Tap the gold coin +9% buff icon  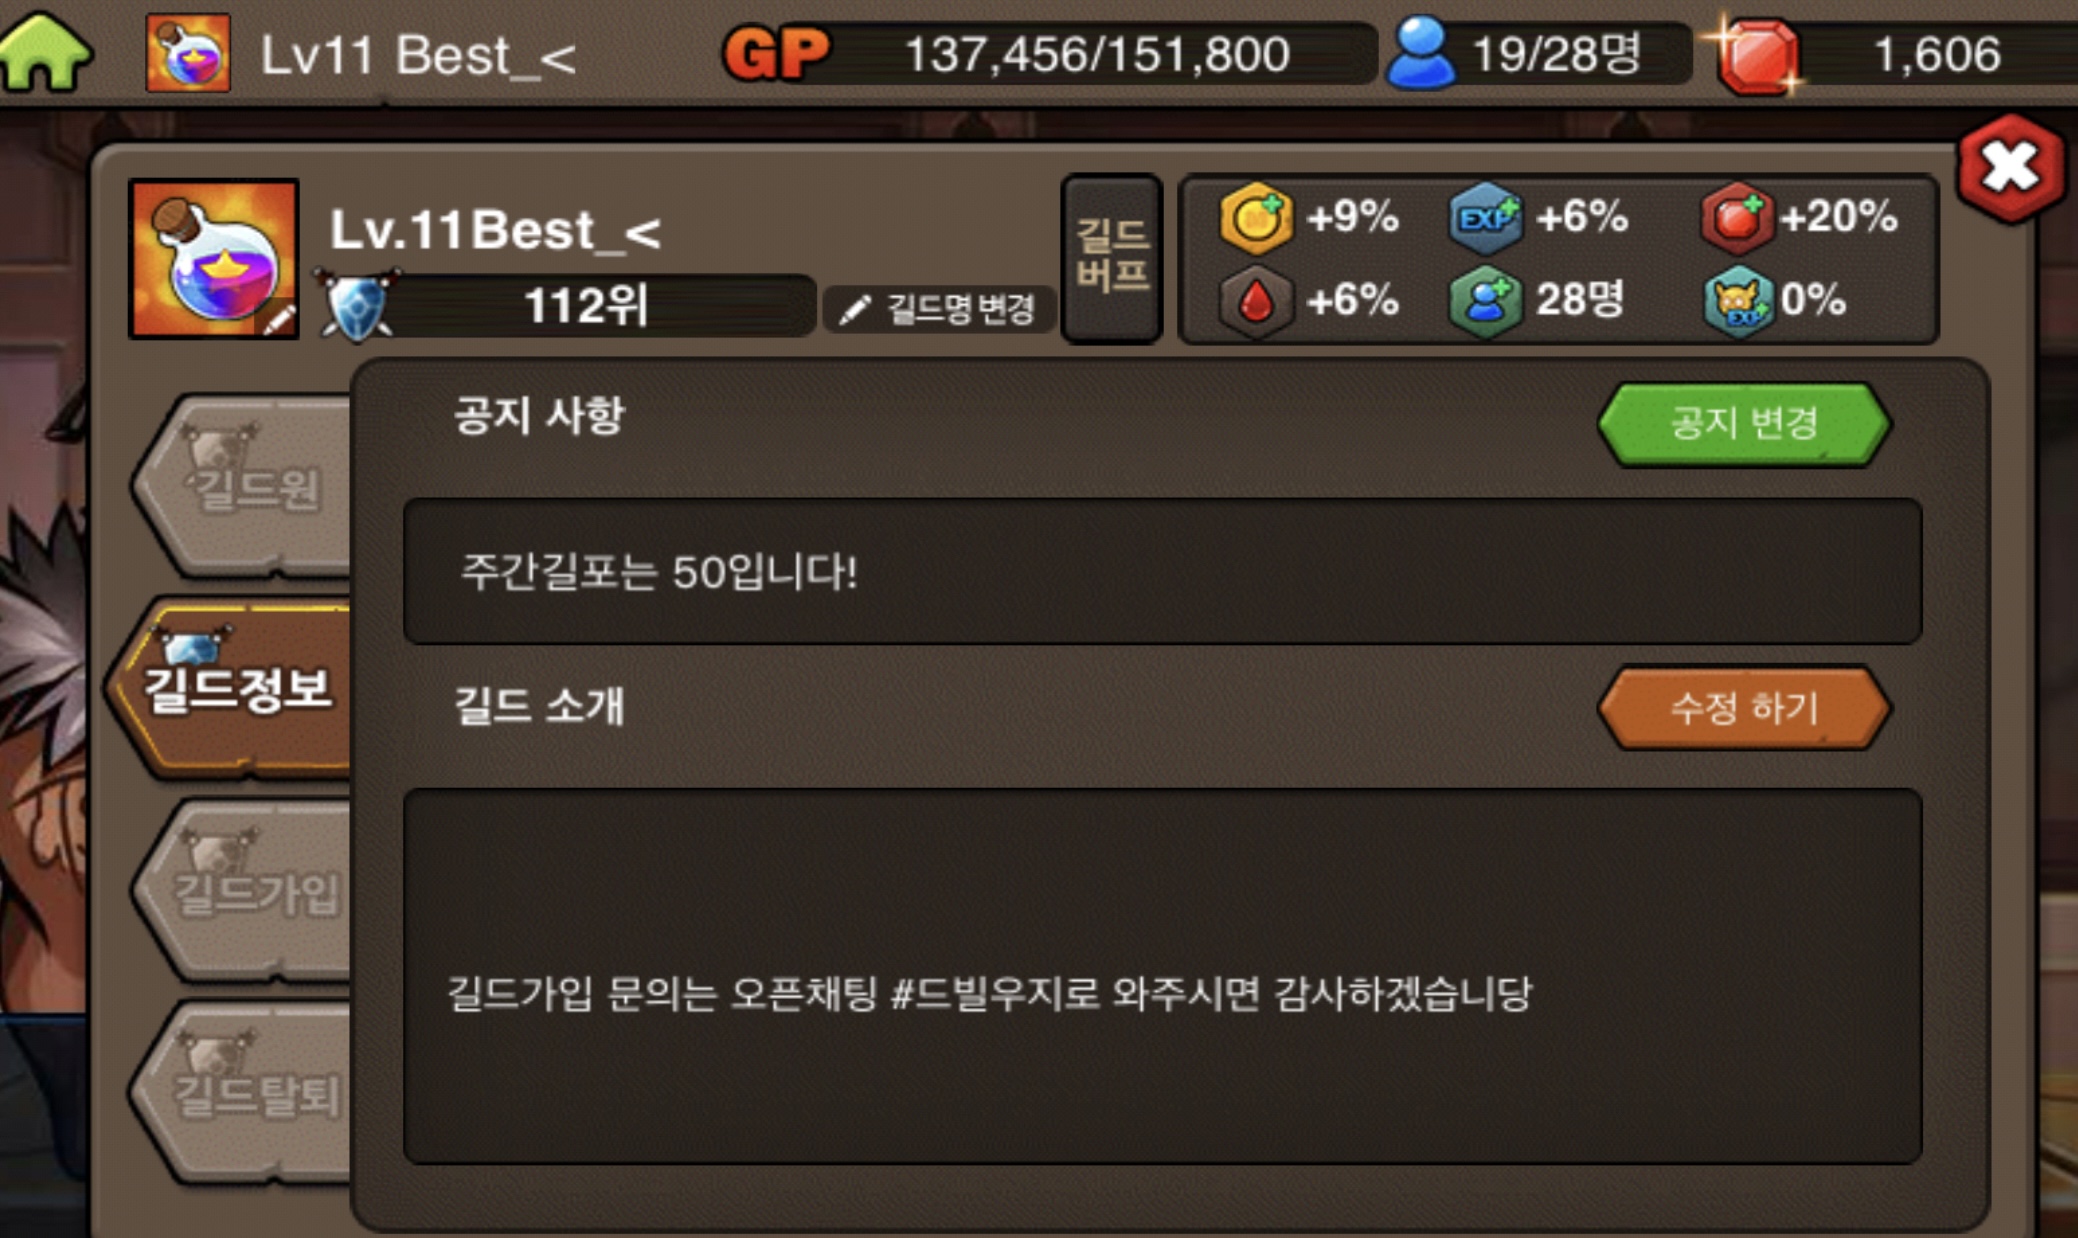coord(1256,217)
